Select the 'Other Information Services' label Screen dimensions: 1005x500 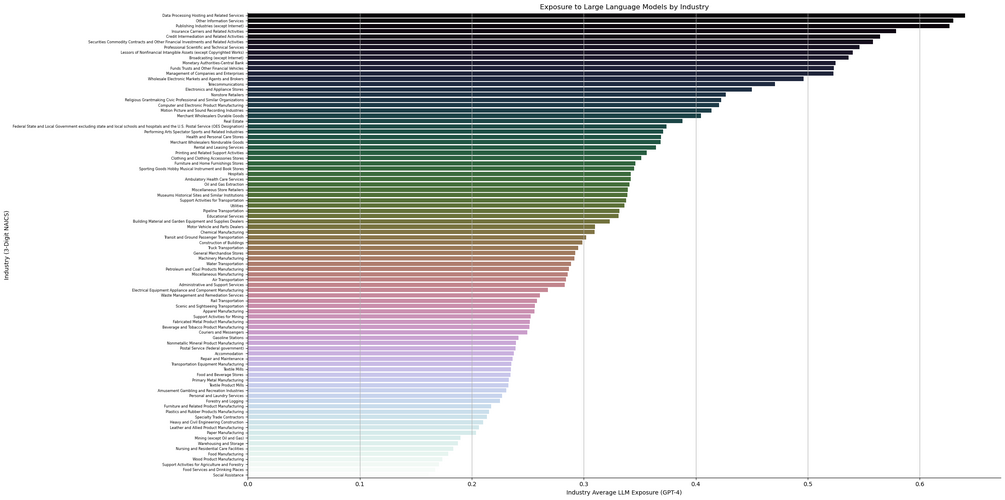click(220, 21)
